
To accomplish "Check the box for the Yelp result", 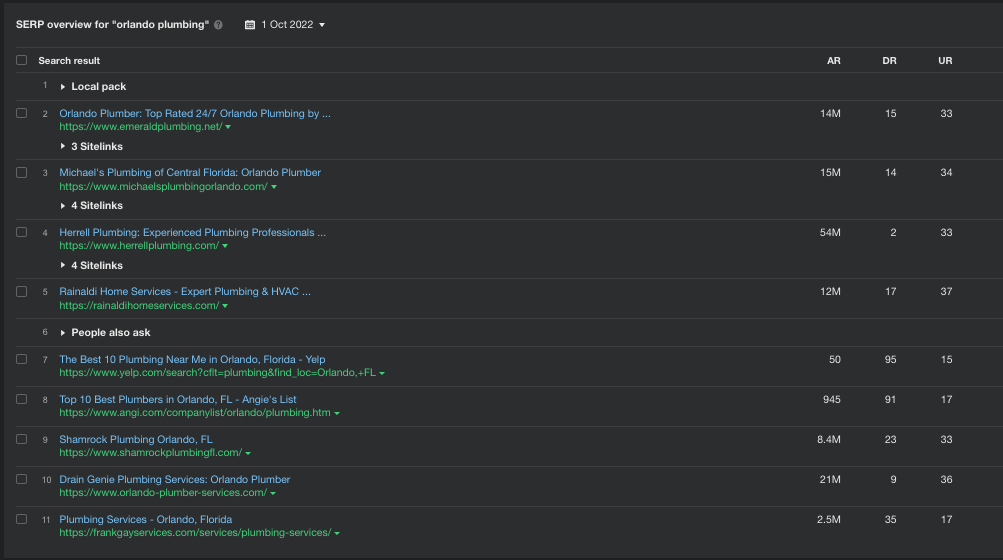I will [x=22, y=360].
